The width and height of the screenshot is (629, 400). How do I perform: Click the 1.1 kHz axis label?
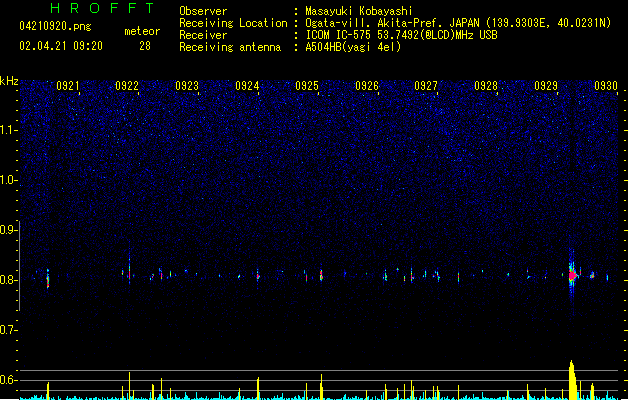click(8, 130)
